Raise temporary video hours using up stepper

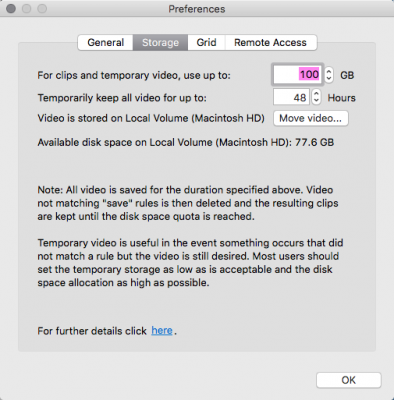pos(316,94)
